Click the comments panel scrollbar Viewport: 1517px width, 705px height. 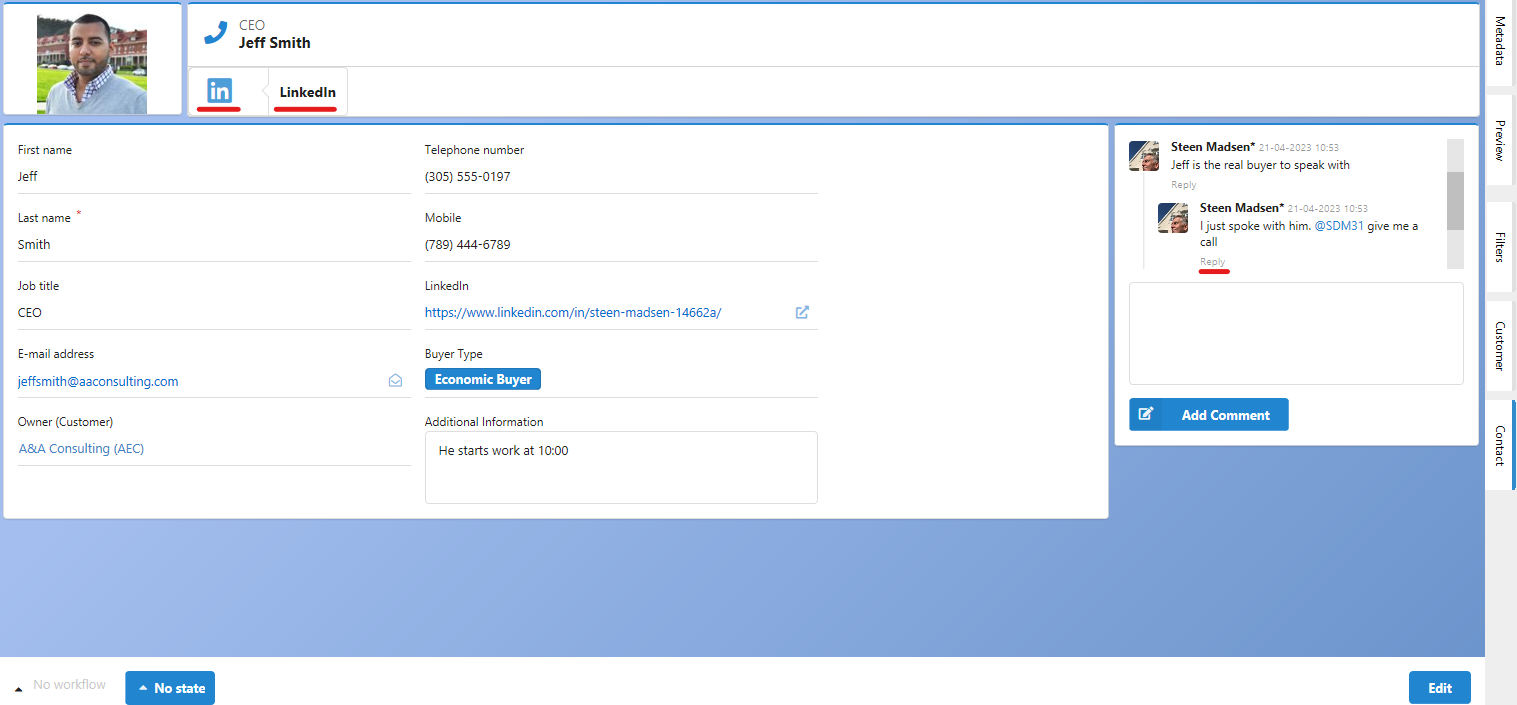pyautogui.click(x=1455, y=201)
